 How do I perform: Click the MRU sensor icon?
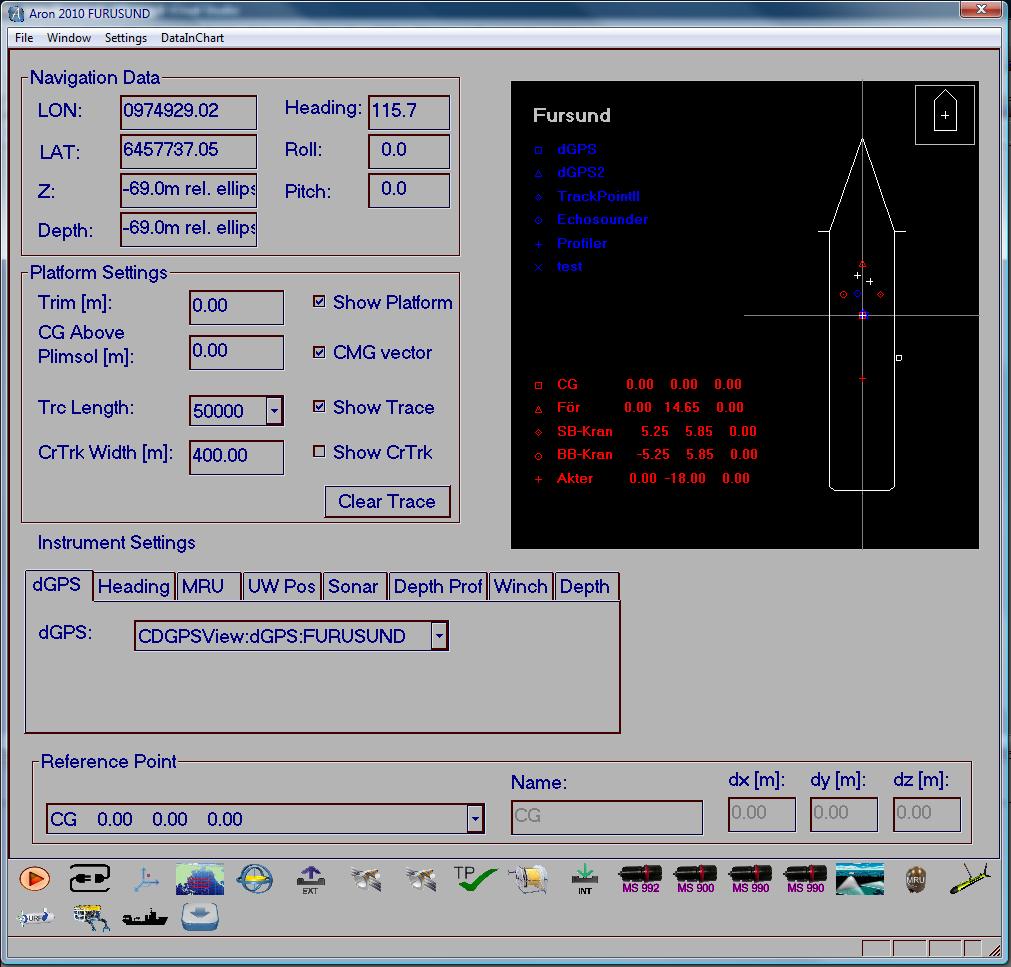coord(916,880)
